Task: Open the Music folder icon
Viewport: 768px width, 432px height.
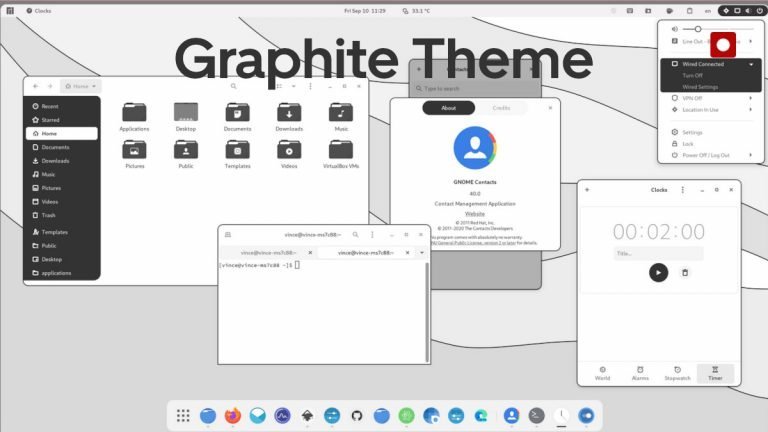Action: [x=341, y=117]
